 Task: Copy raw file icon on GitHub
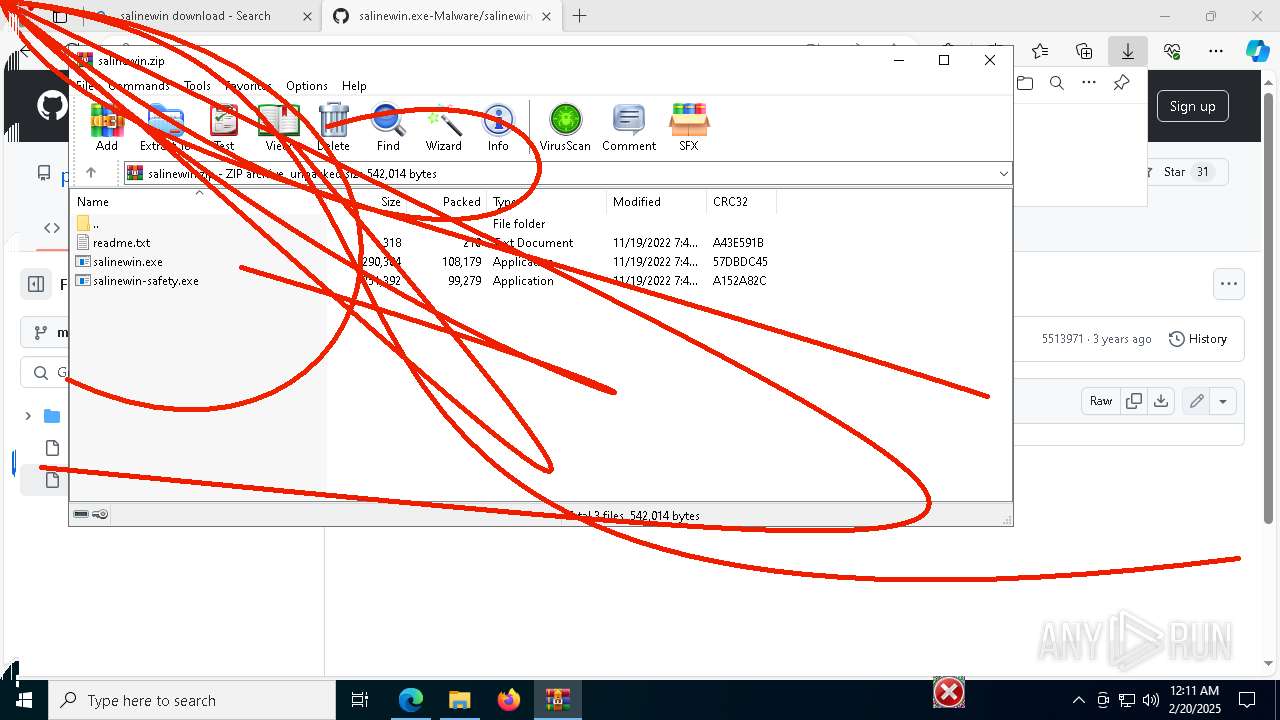(x=1133, y=401)
